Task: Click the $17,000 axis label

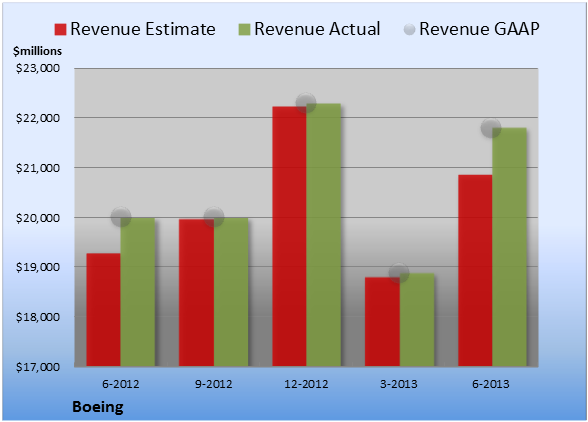Action: click(x=38, y=367)
